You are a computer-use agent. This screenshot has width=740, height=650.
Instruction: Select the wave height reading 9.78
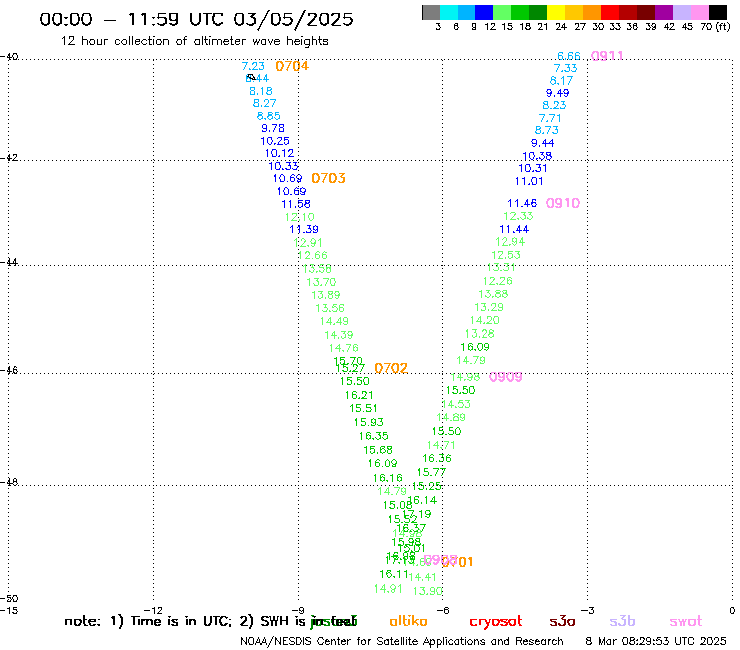273,128
